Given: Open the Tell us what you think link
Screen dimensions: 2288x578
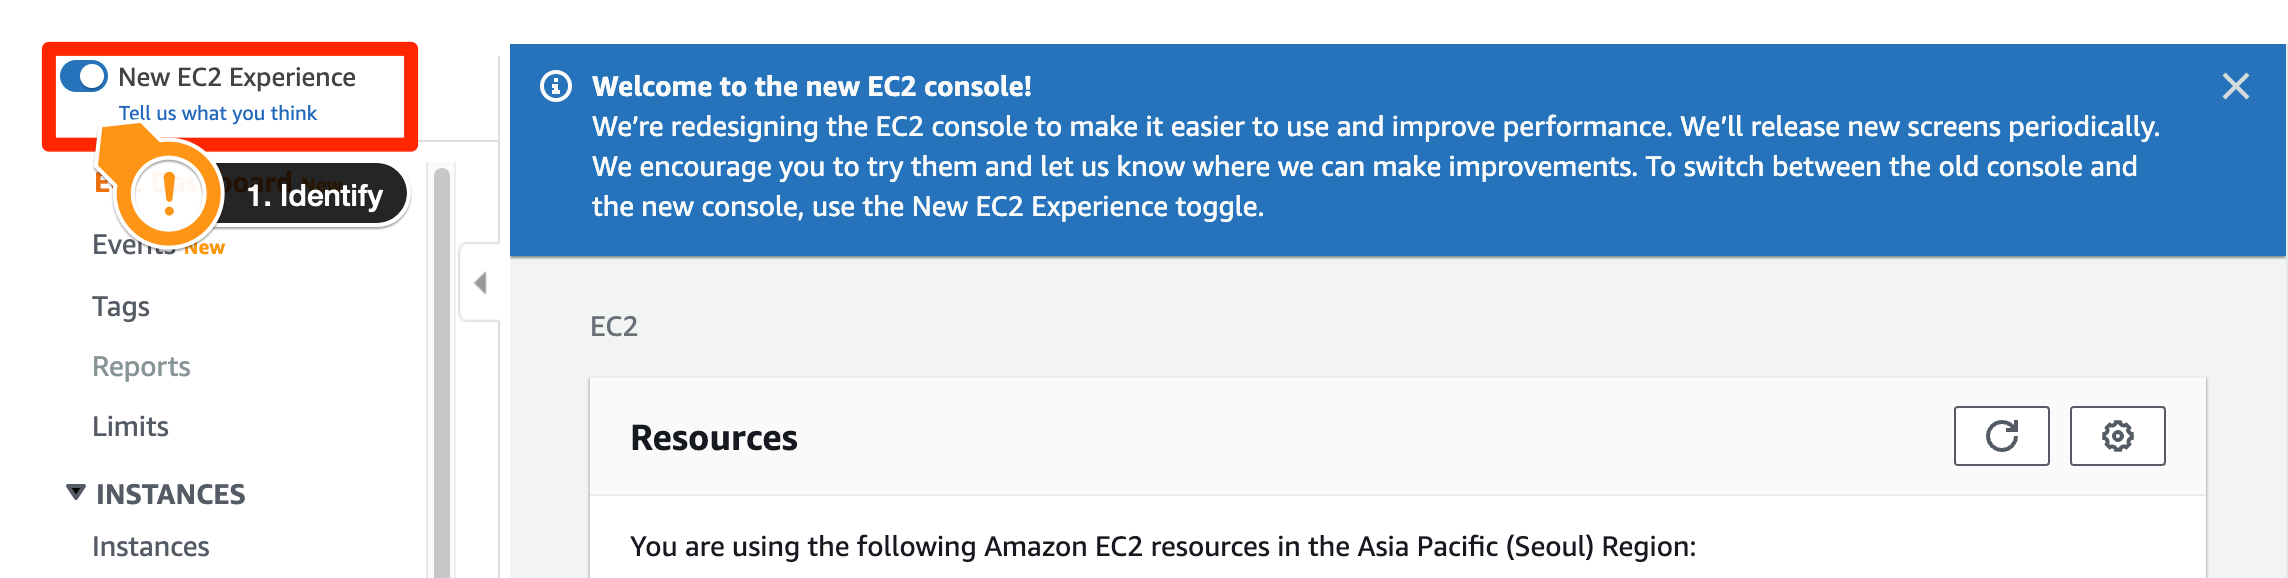Looking at the screenshot, I should coord(218,113).
